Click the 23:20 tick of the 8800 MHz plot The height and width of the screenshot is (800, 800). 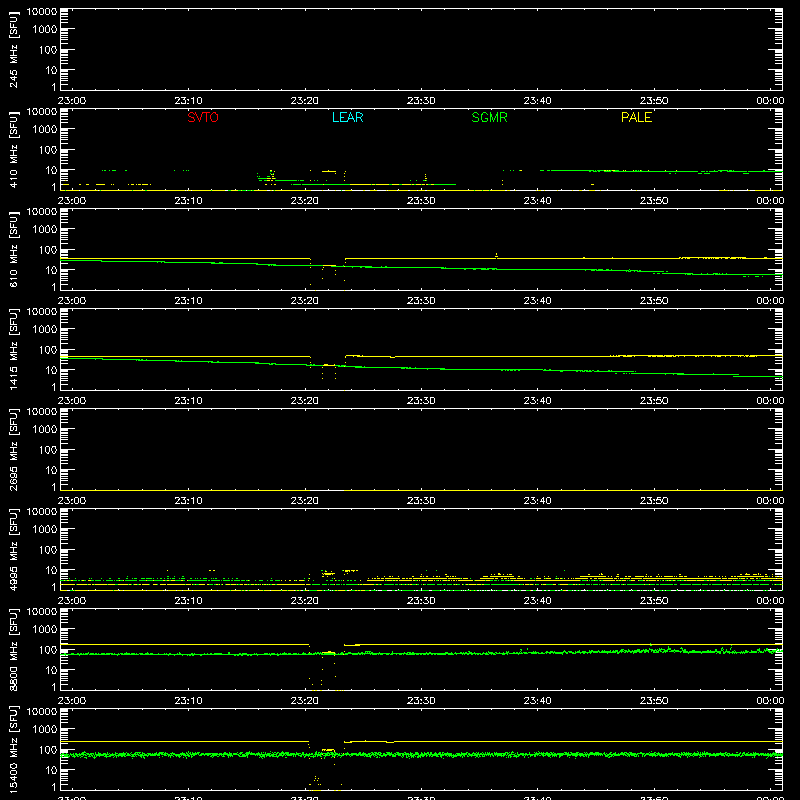pyautogui.click(x=305, y=701)
